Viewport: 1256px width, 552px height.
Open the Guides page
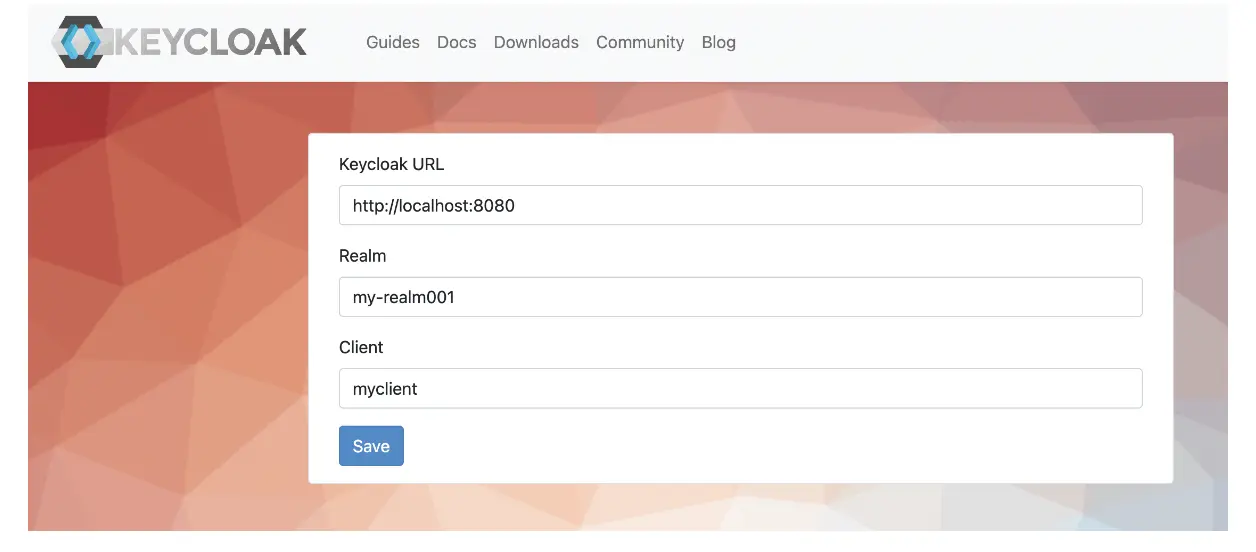click(393, 42)
